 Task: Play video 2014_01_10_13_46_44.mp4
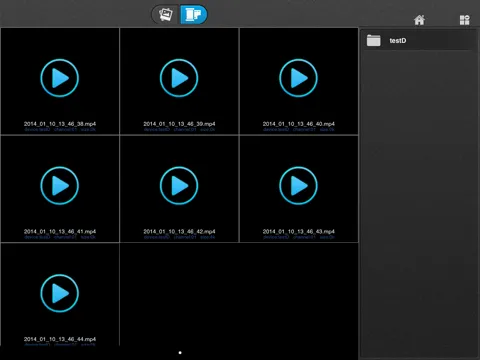point(60,293)
